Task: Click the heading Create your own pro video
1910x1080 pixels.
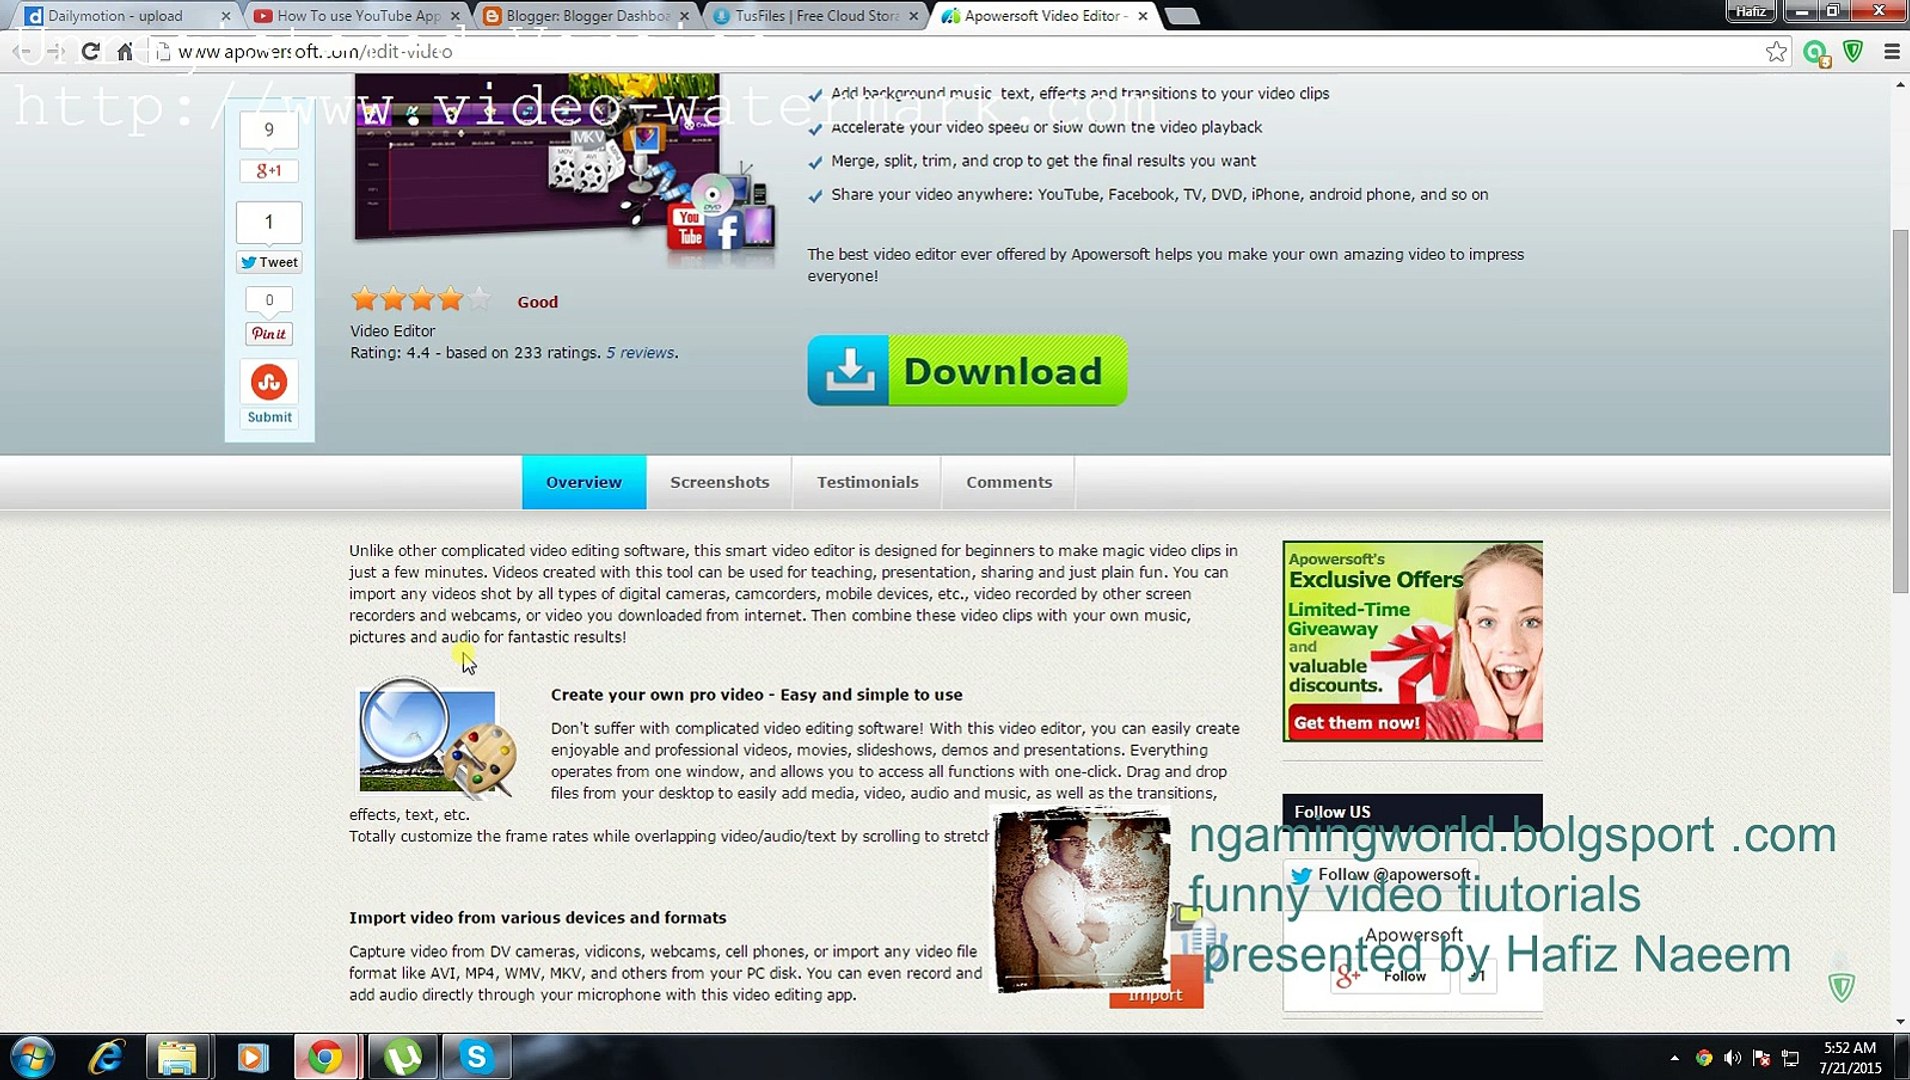Action: pyautogui.click(x=756, y=694)
